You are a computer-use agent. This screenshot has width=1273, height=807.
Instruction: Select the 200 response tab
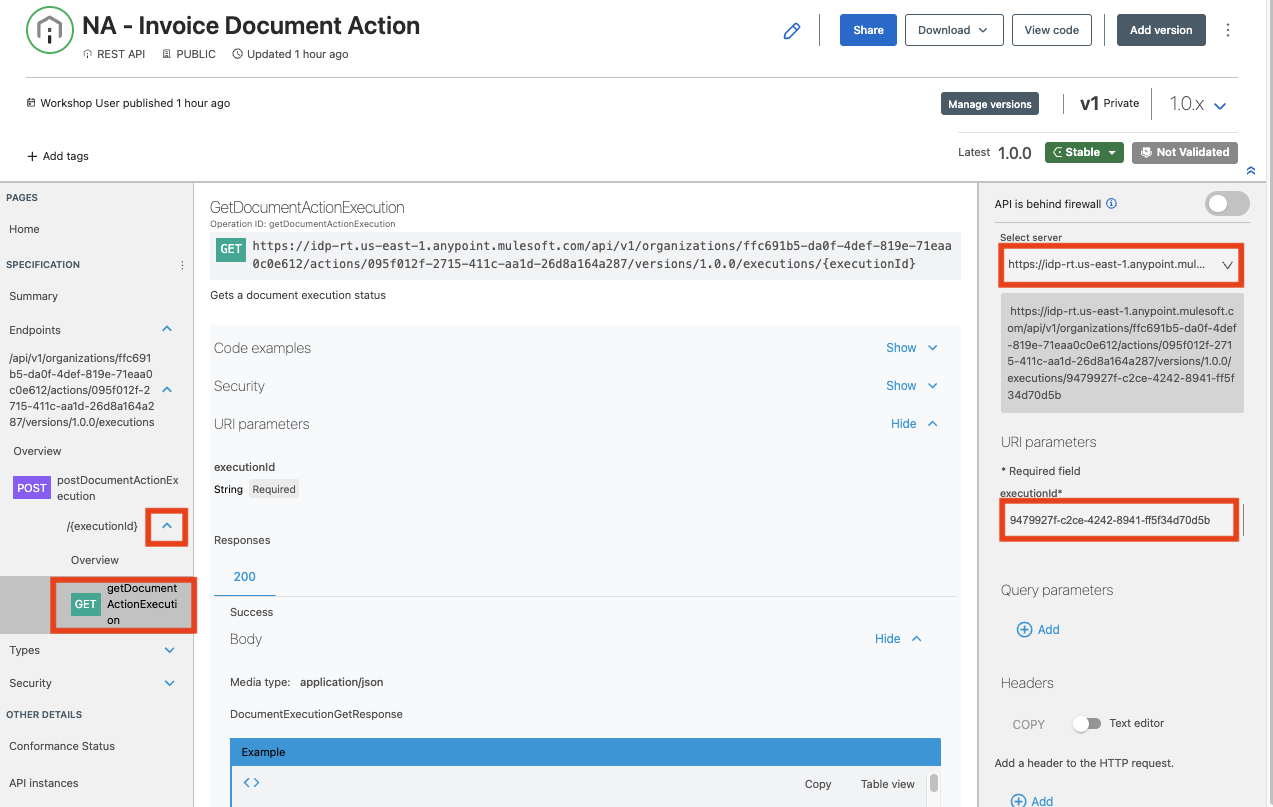point(245,577)
